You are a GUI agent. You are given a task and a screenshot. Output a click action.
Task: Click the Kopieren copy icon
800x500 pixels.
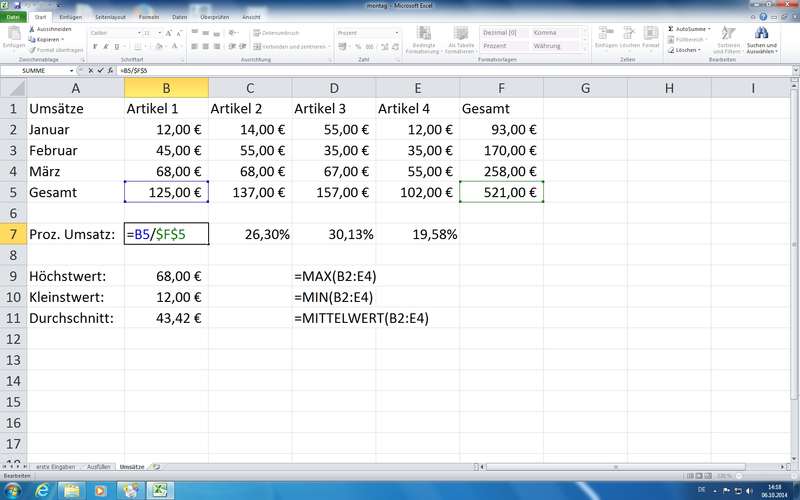(x=32, y=39)
